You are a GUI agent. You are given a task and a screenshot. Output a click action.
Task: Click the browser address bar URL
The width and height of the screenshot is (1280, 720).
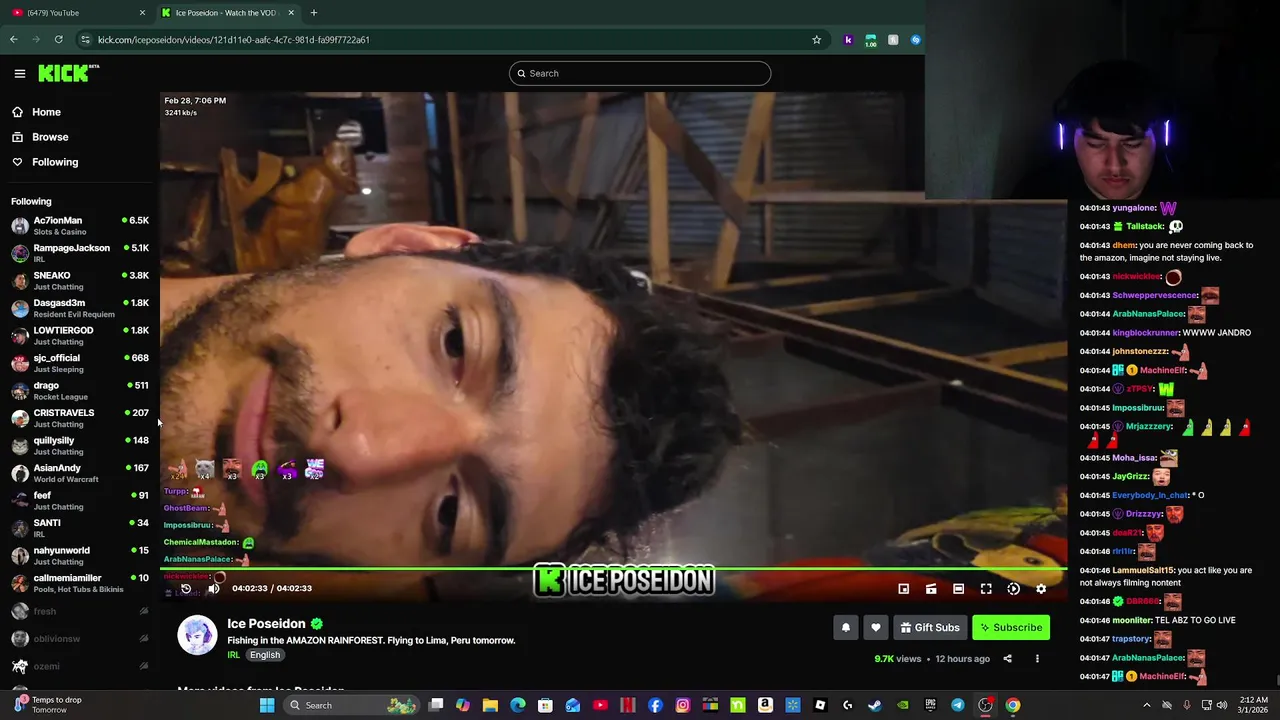tap(234, 40)
